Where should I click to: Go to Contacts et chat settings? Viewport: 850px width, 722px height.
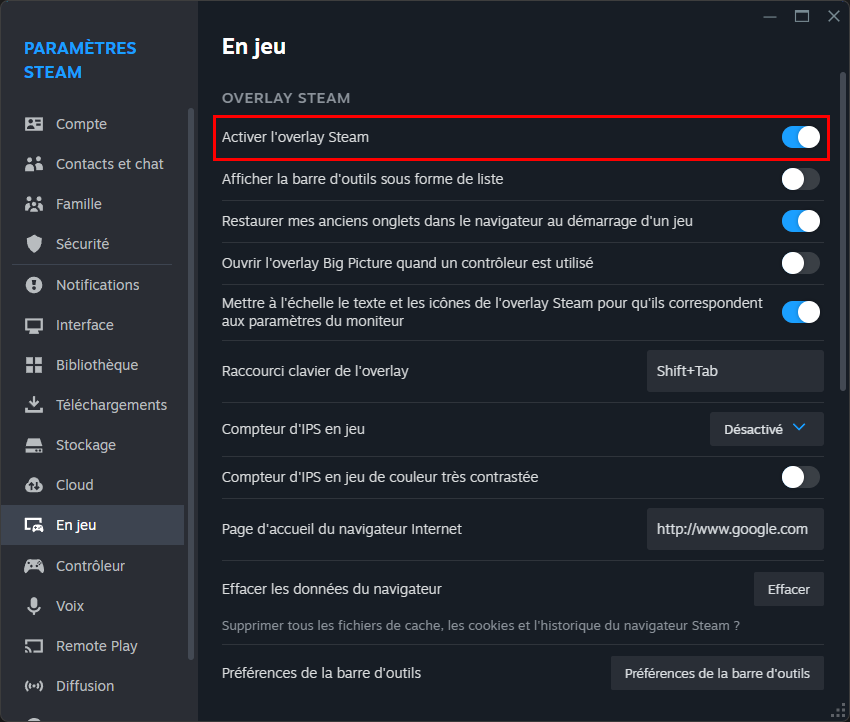(x=110, y=164)
